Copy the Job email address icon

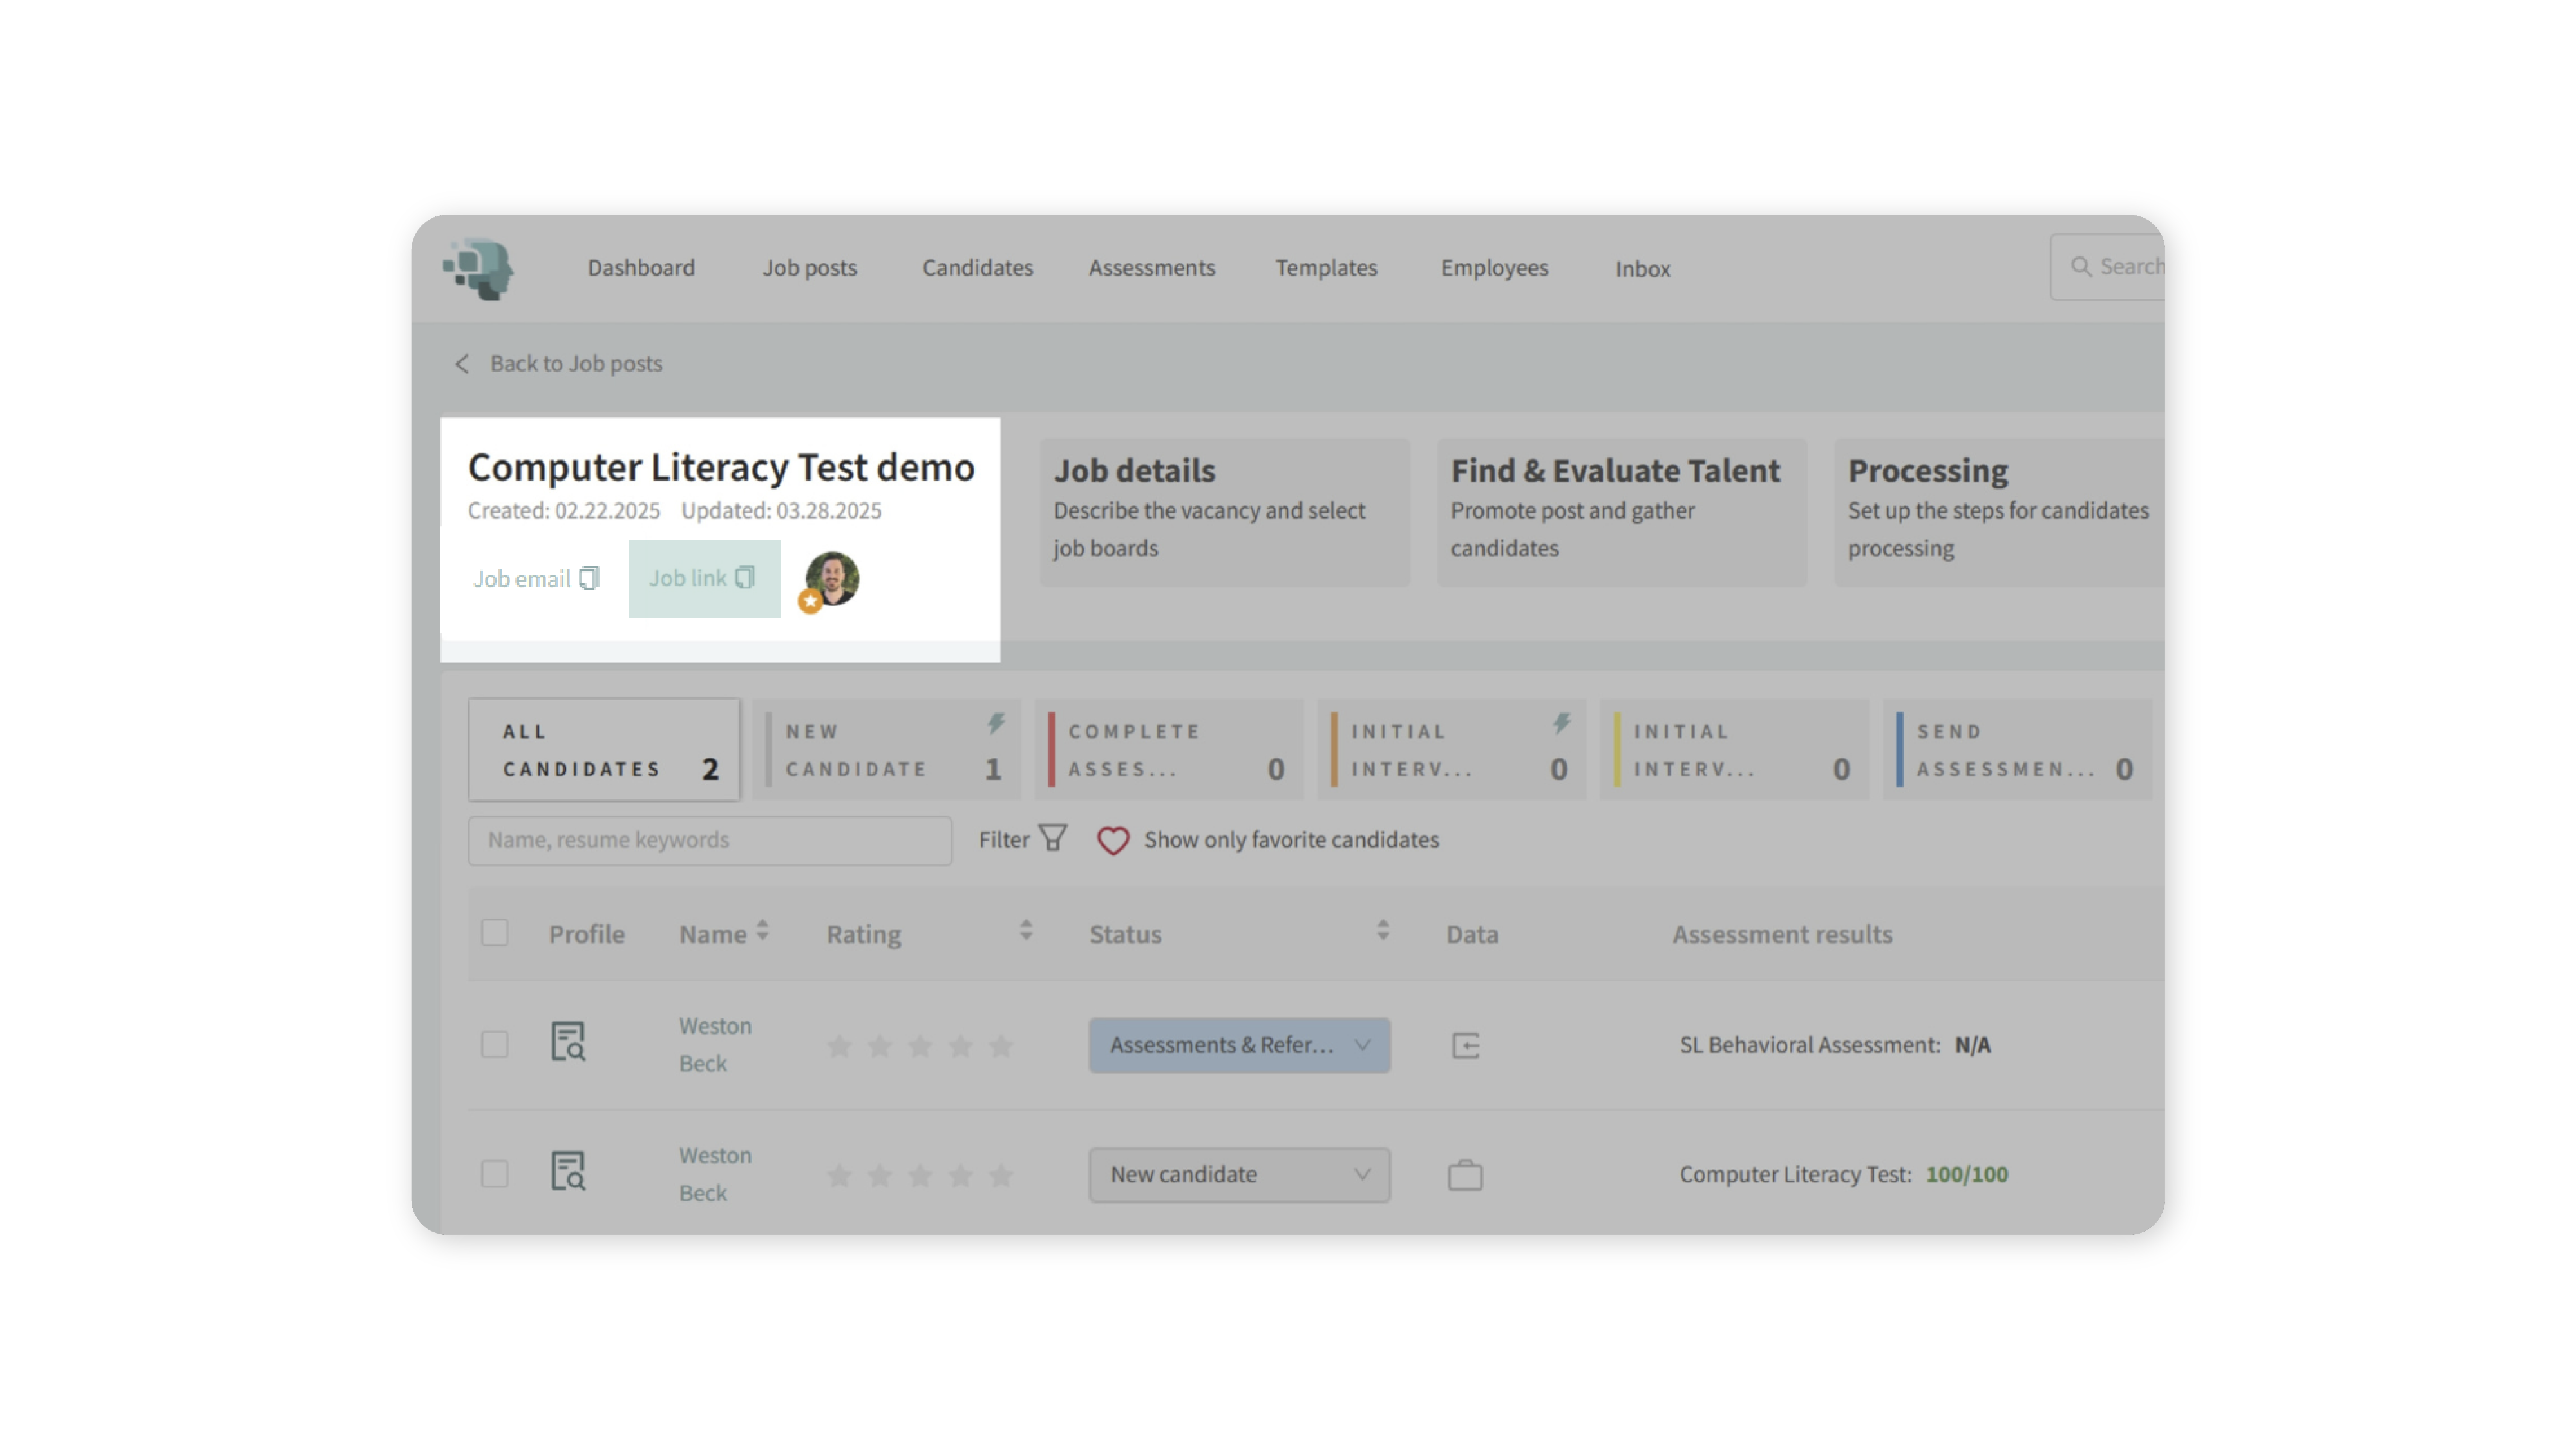point(589,578)
